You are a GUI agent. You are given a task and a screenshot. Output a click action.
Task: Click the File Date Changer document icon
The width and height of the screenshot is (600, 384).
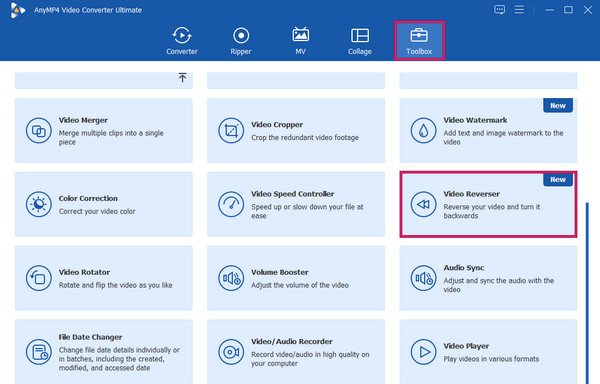click(39, 352)
